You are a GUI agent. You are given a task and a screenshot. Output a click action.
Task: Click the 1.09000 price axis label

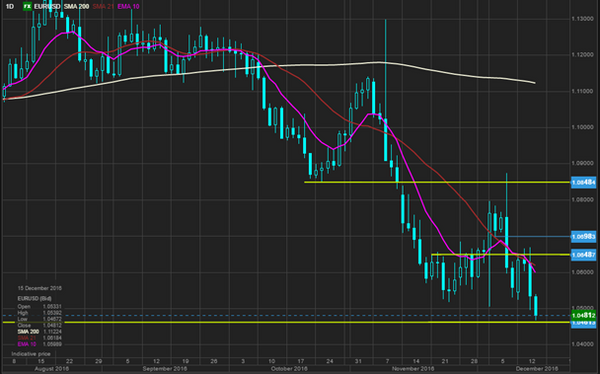click(582, 163)
